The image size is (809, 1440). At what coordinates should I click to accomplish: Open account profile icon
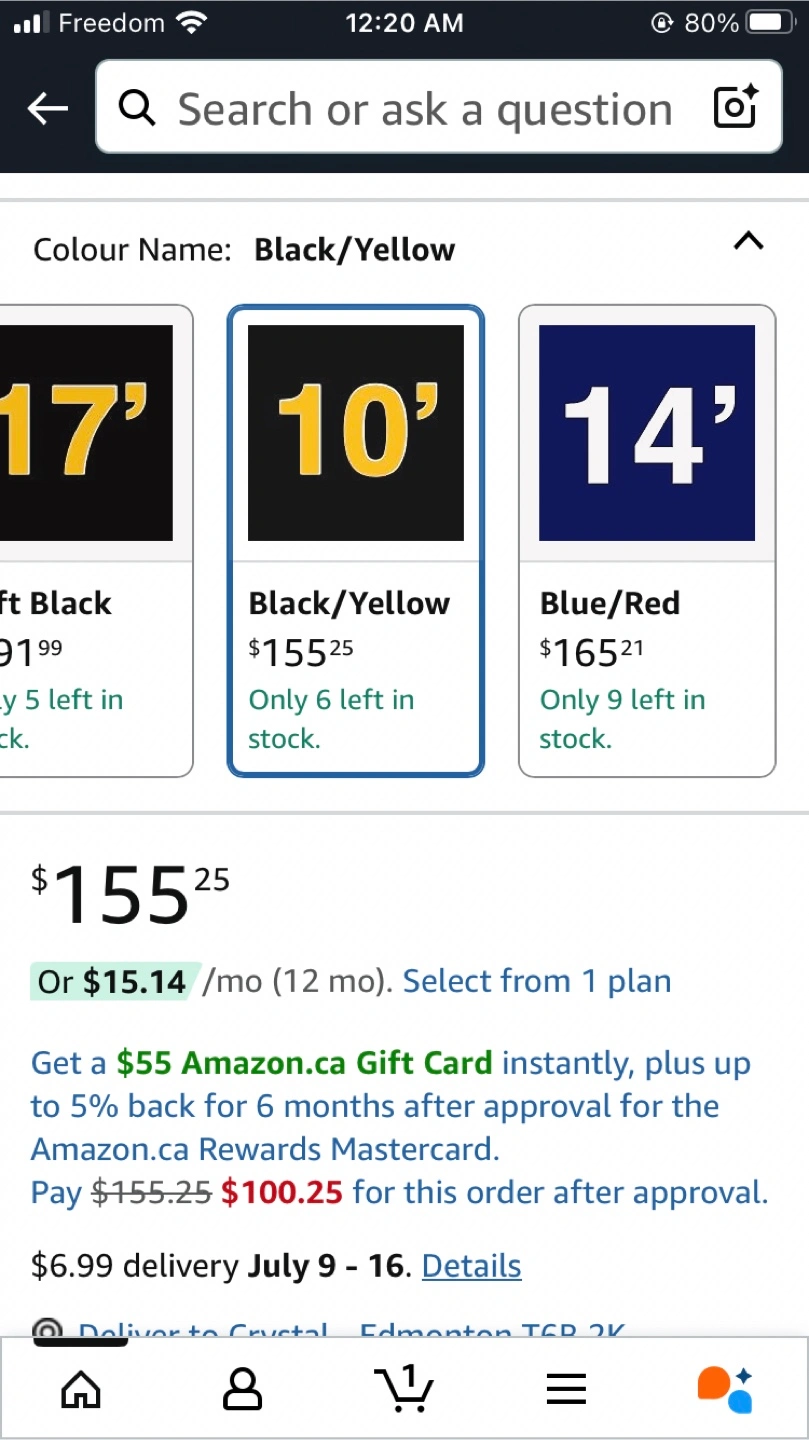click(x=242, y=1388)
